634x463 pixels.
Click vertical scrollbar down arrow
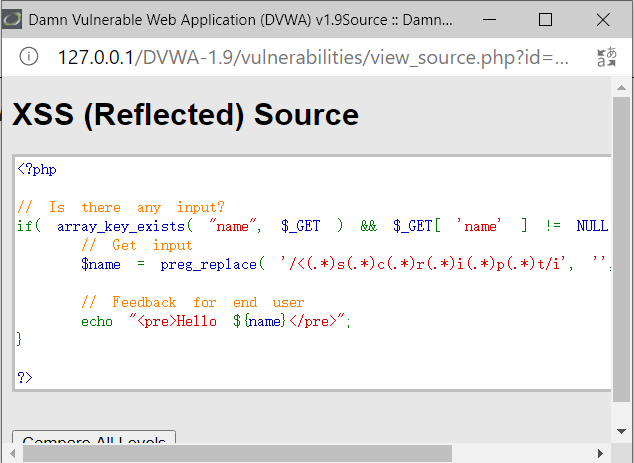621,431
